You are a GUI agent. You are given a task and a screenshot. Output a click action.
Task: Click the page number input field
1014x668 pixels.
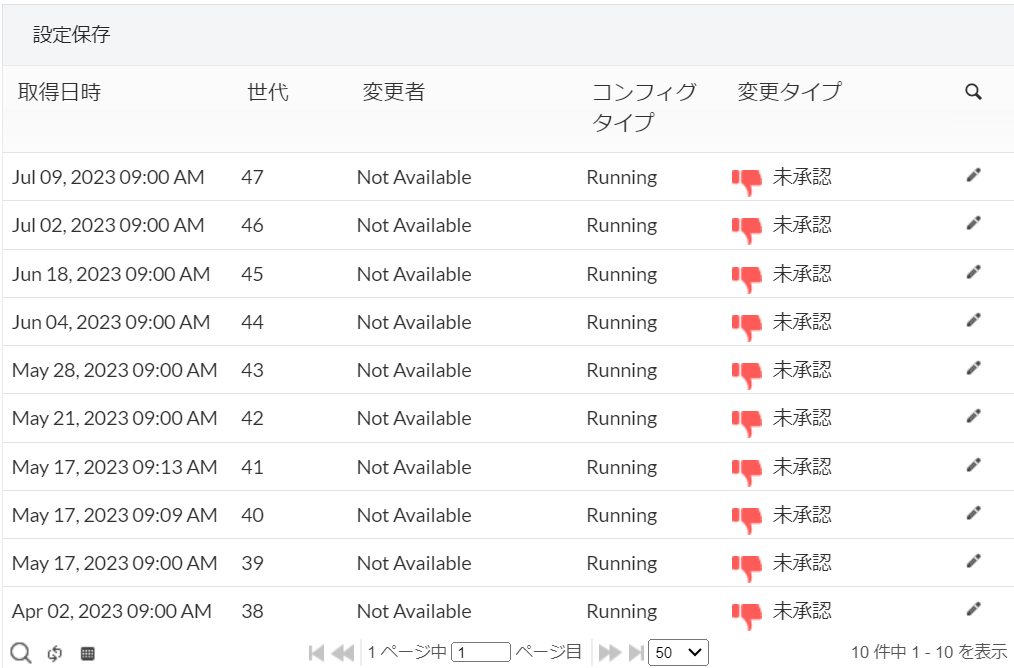[480, 653]
